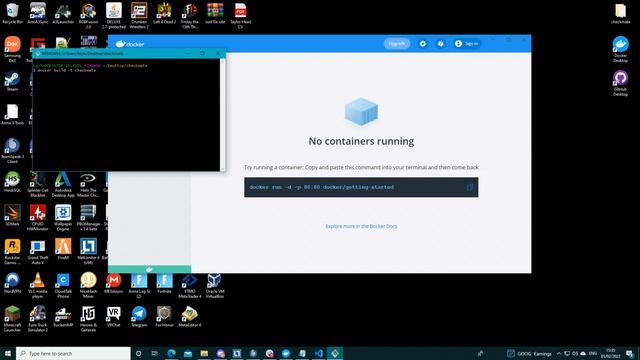Open Docker Desktop shortcut on desktop

(x=620, y=49)
